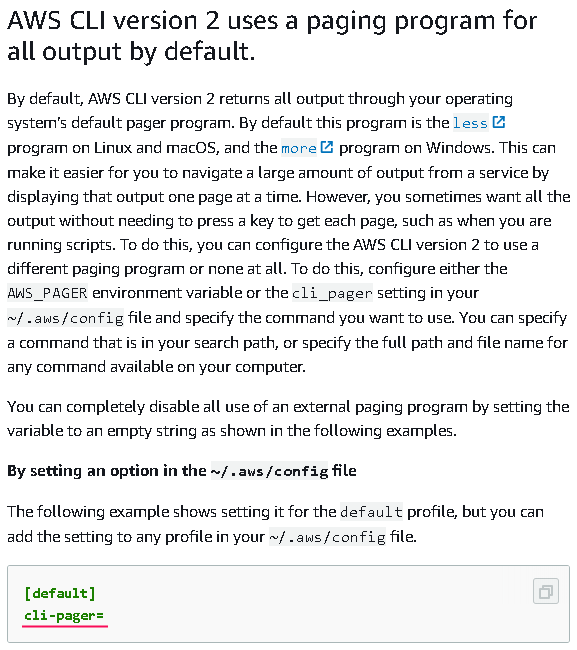Click the [default] line in the code block
Screen dimensions: 577x650
60,593
